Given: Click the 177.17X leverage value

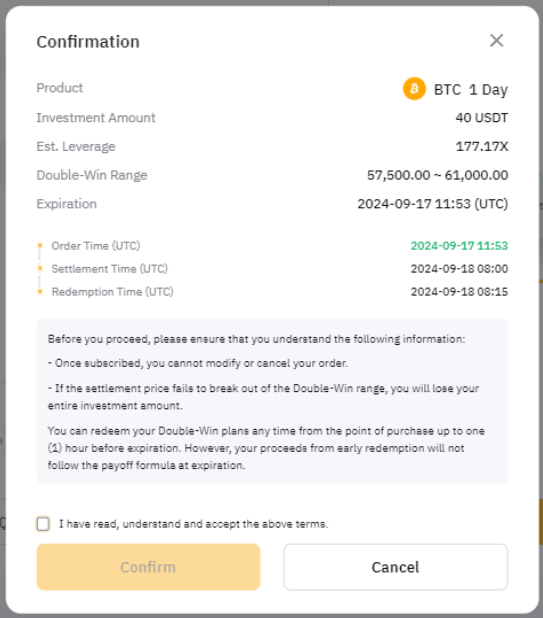Looking at the screenshot, I should 482,146.
